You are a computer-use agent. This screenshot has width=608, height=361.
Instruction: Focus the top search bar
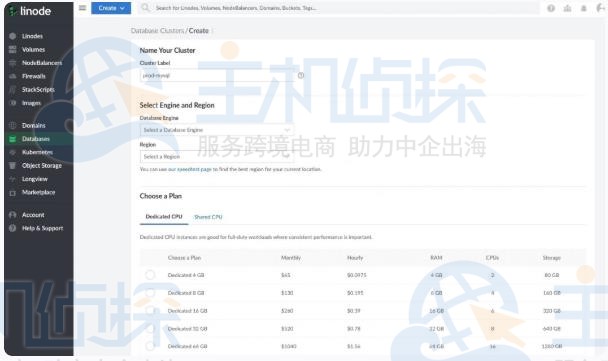(x=338, y=8)
